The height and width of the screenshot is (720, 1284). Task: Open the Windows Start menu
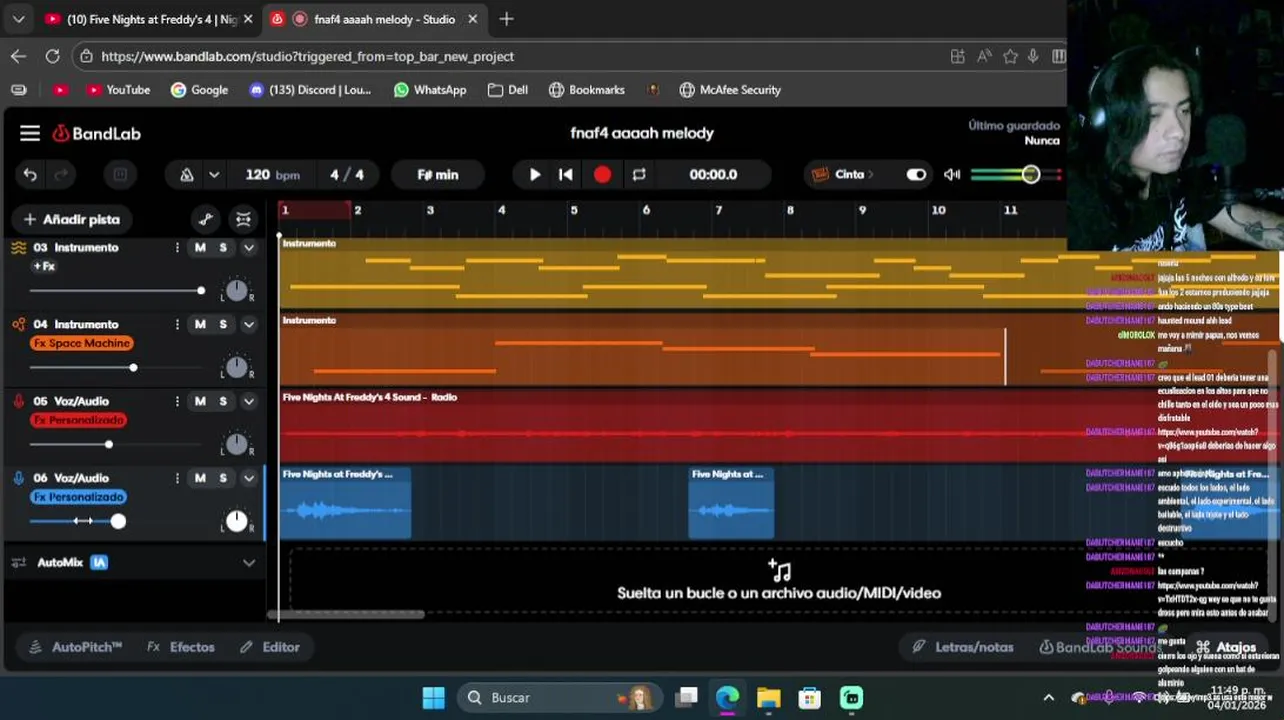pyautogui.click(x=433, y=697)
